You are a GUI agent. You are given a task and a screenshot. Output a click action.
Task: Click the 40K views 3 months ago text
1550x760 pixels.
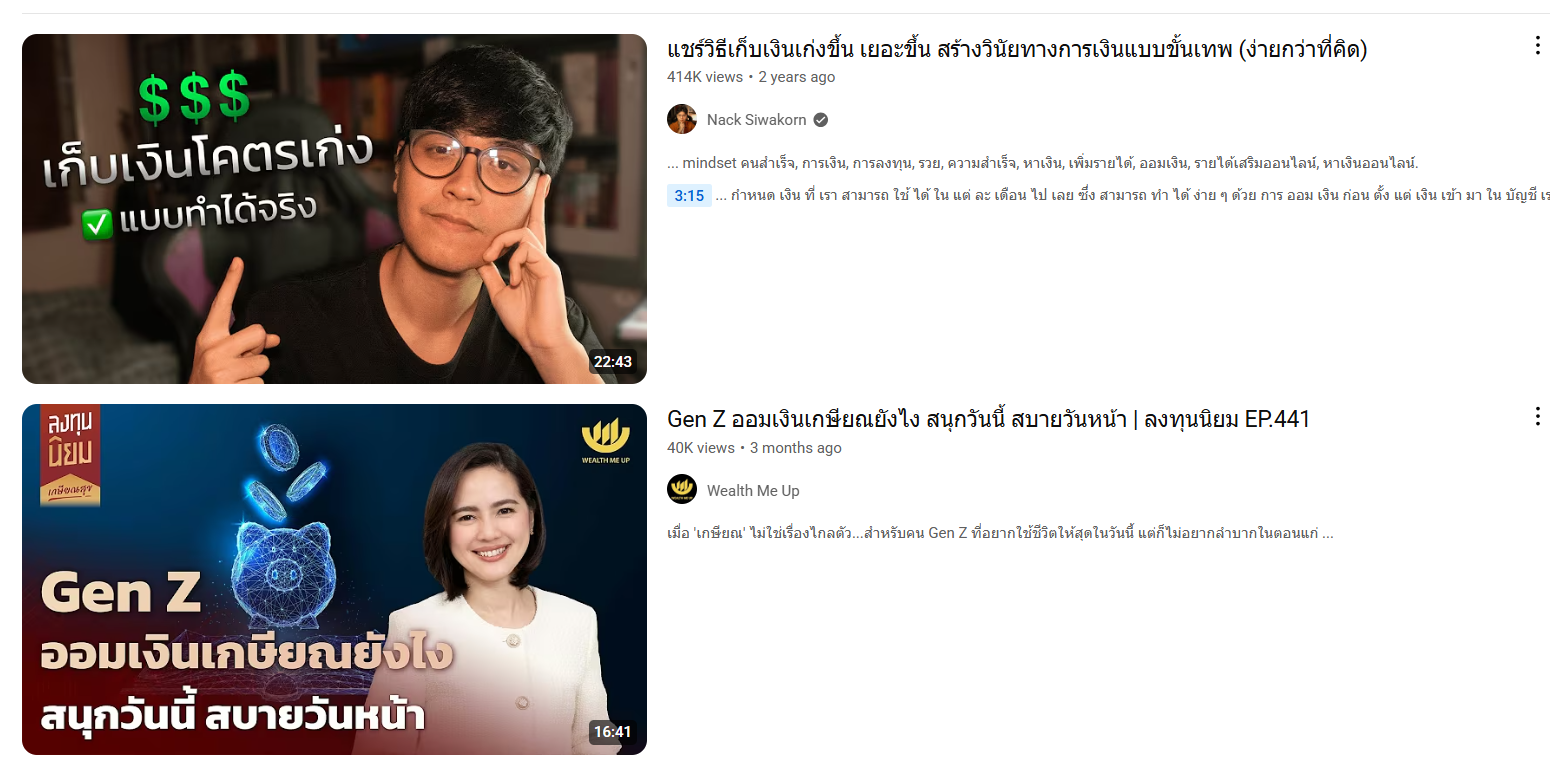pyautogui.click(x=754, y=448)
